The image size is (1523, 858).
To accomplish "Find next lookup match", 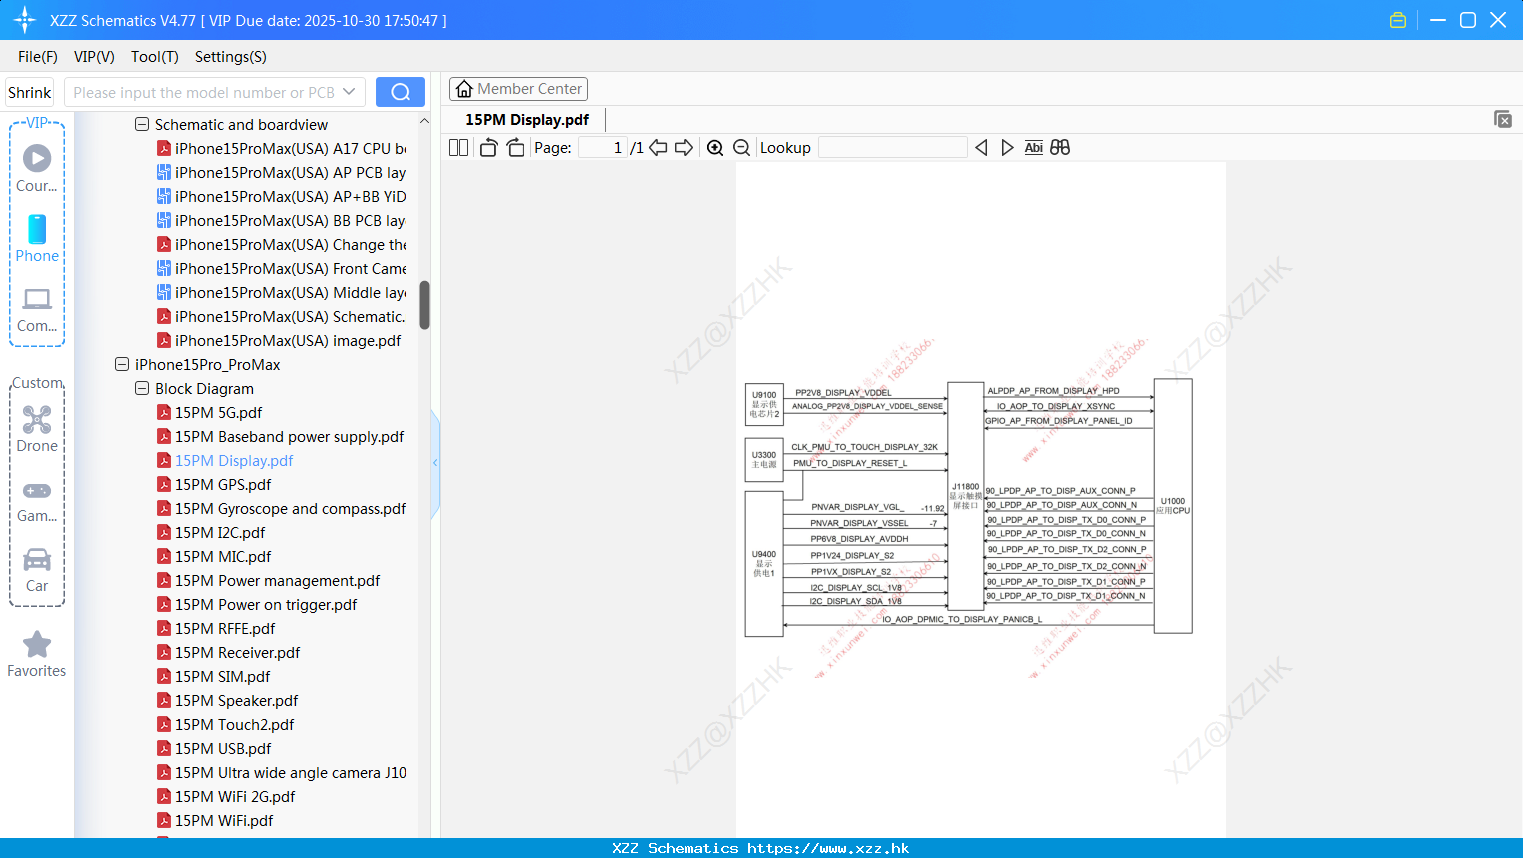I will pyautogui.click(x=1007, y=148).
